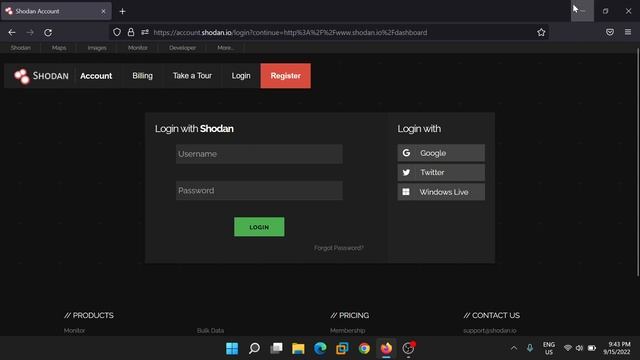The image size is (640, 360).
Task: Click support@shodan.io contact link
Action: (490, 331)
